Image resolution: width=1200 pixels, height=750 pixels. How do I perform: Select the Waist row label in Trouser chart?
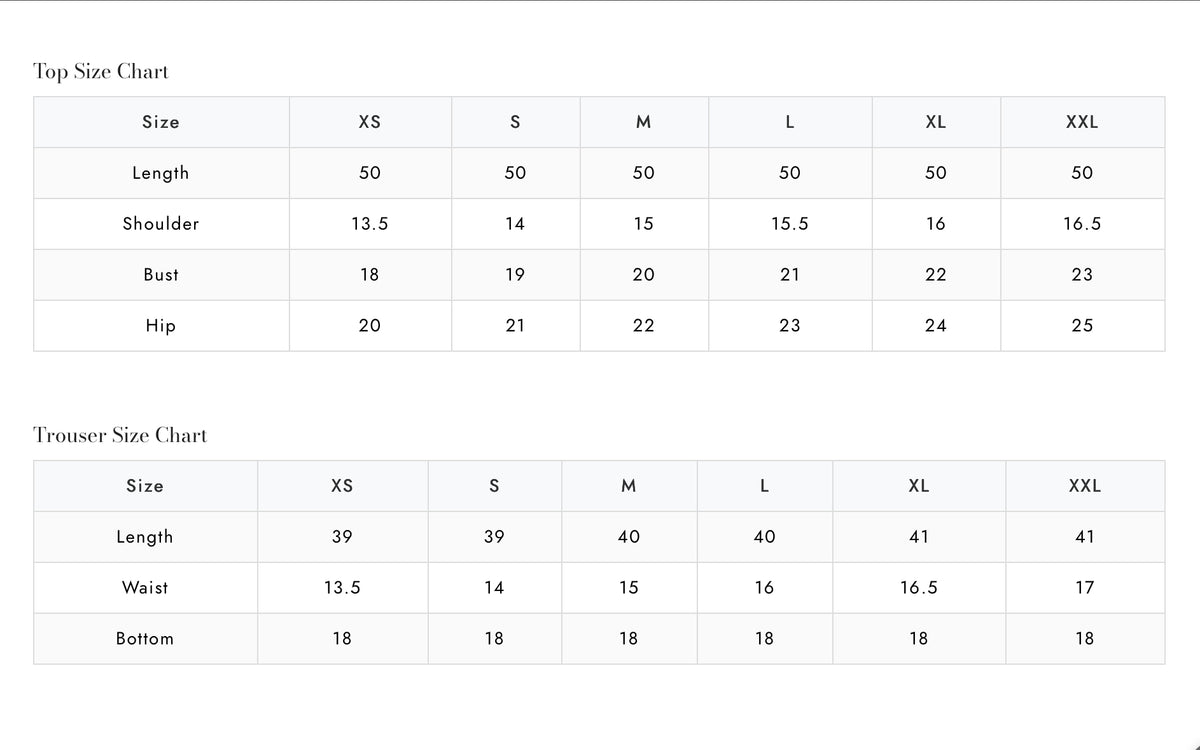coord(145,588)
